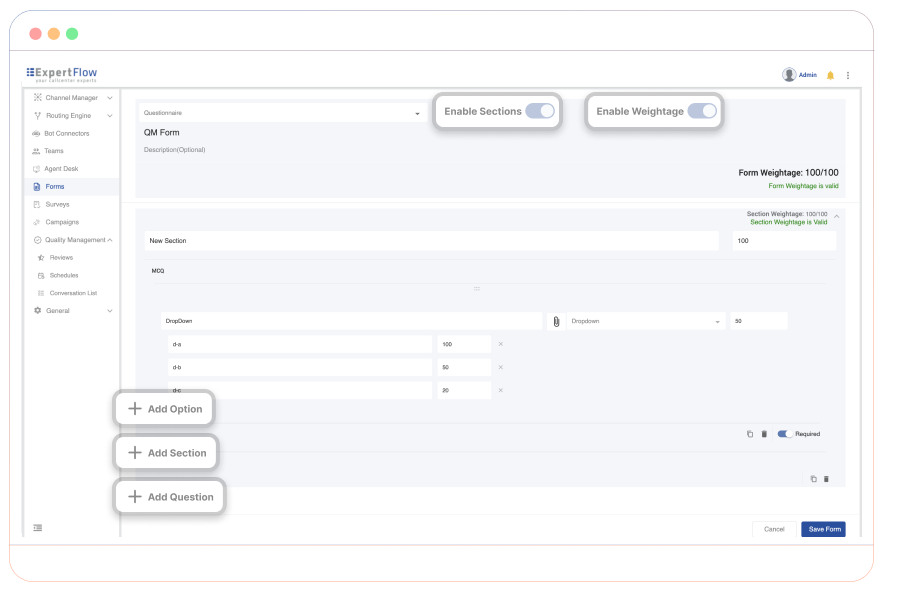Duplicate the question via copy icon beside Required
This screenshot has width=903, height=592.
[x=750, y=434]
